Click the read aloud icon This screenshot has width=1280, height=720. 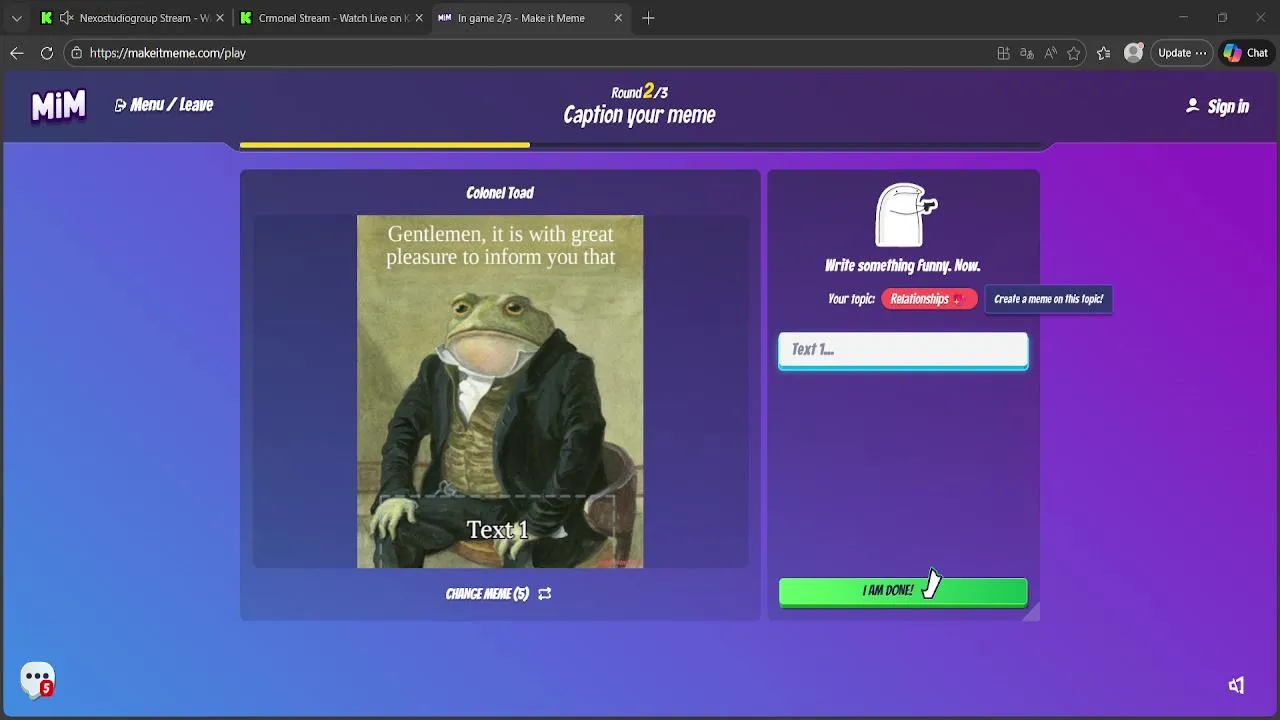point(1050,53)
